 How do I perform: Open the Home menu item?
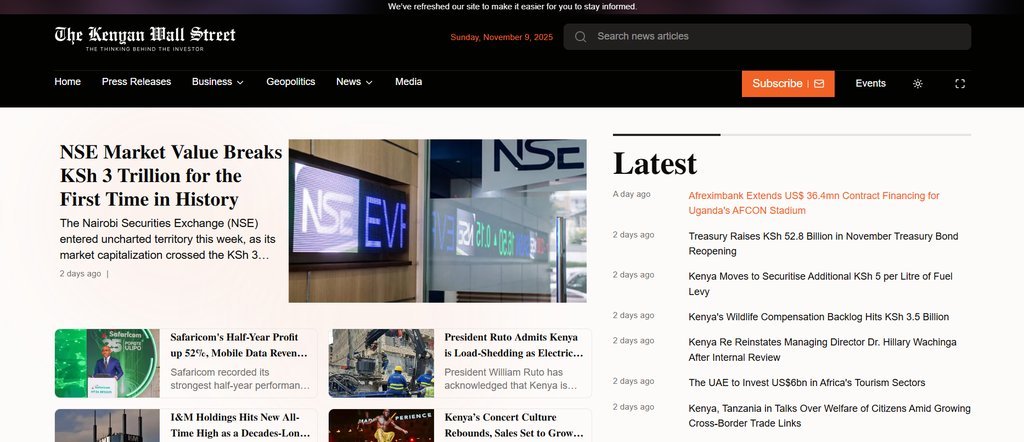[x=67, y=82]
